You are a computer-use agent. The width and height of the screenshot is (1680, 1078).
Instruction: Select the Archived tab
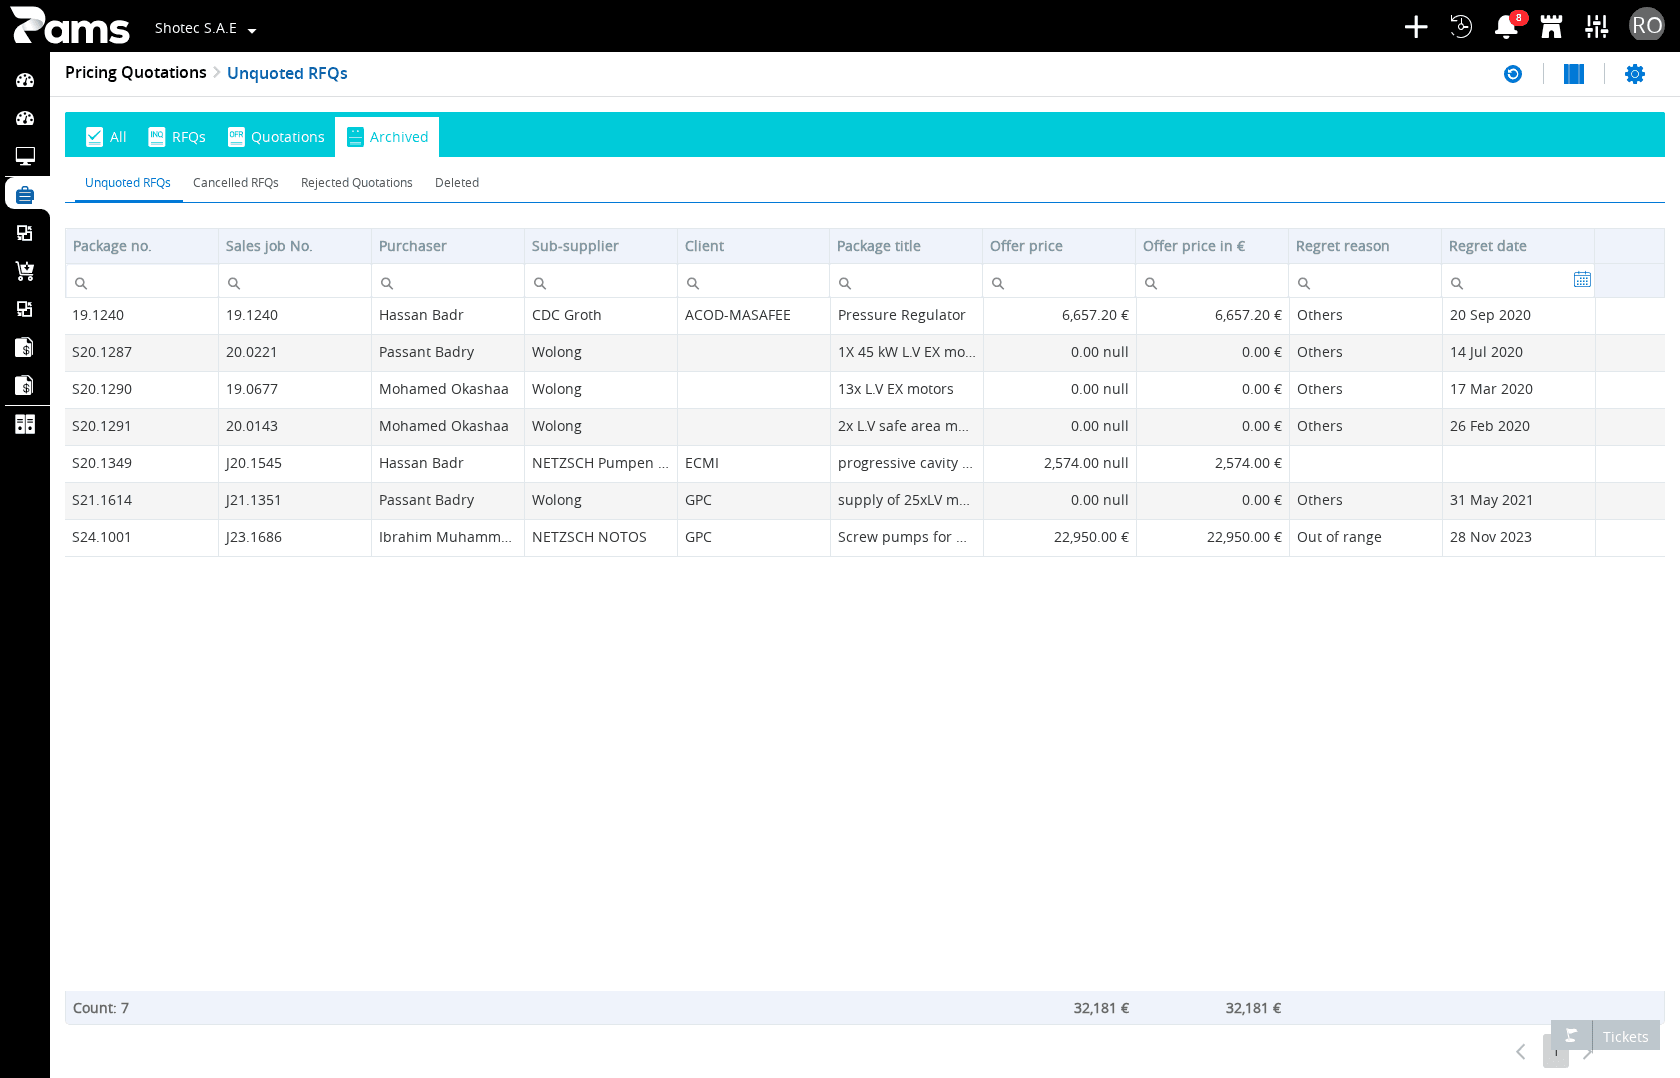tap(387, 137)
